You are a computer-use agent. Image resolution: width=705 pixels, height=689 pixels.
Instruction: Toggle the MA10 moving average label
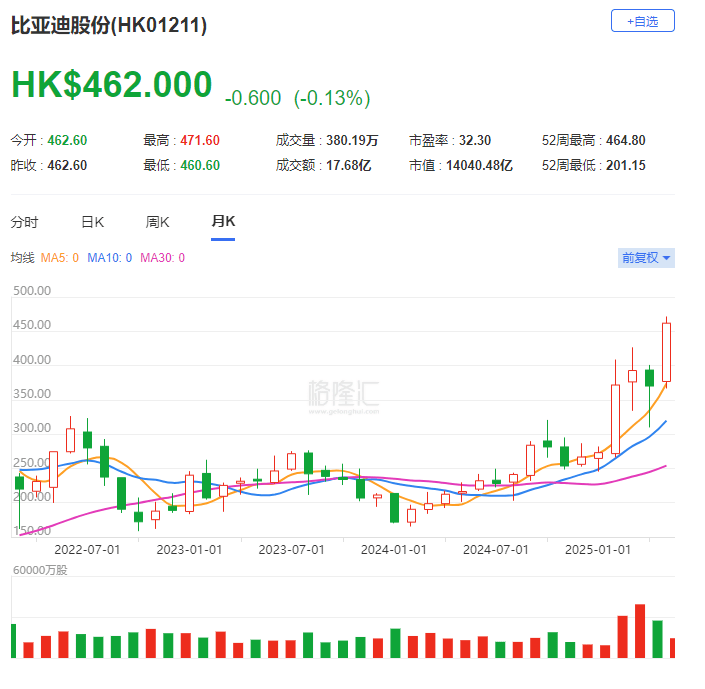click(108, 258)
